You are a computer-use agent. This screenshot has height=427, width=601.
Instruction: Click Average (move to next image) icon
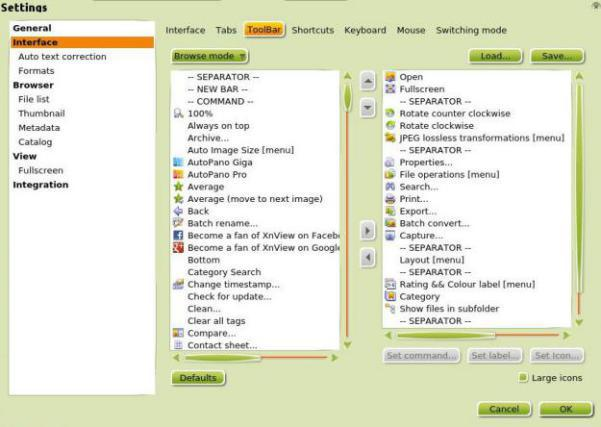click(178, 199)
